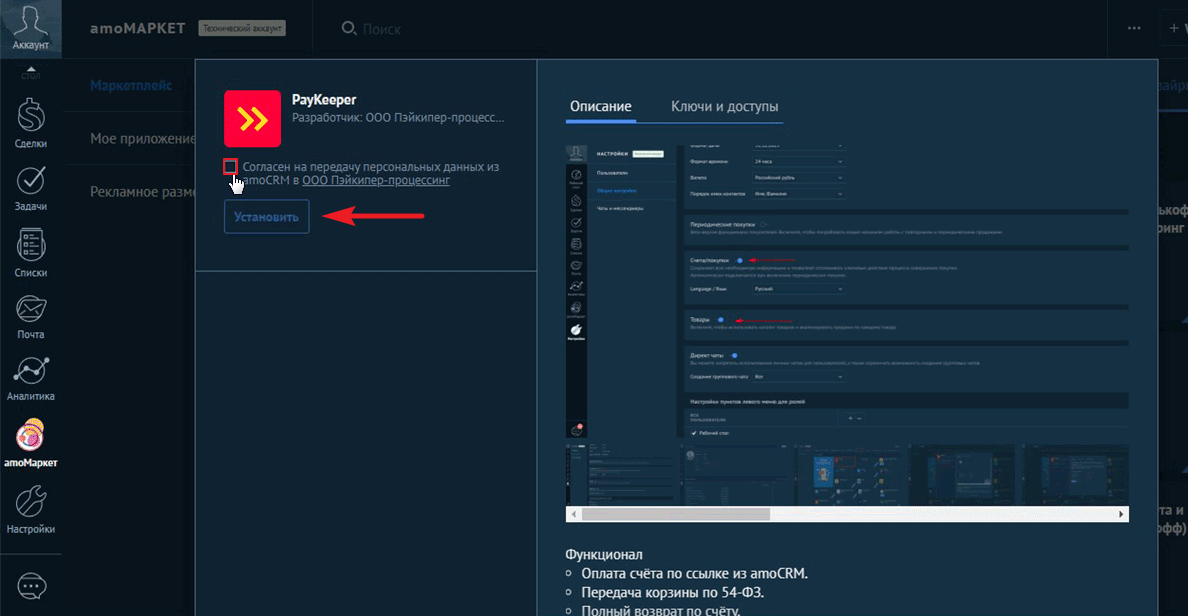The width and height of the screenshot is (1188, 616).
Task: Check the personal data consent checkbox
Action: click(x=231, y=167)
